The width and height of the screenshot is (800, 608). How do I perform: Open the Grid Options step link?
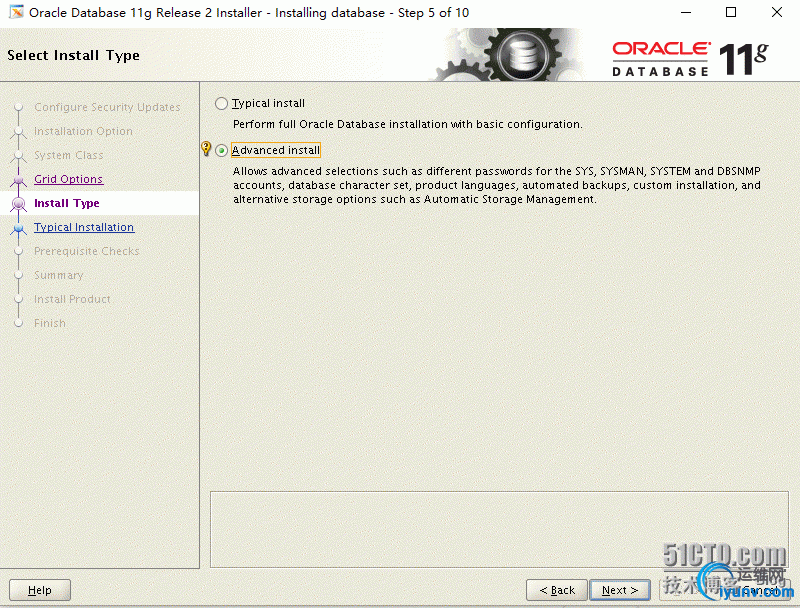(68, 179)
